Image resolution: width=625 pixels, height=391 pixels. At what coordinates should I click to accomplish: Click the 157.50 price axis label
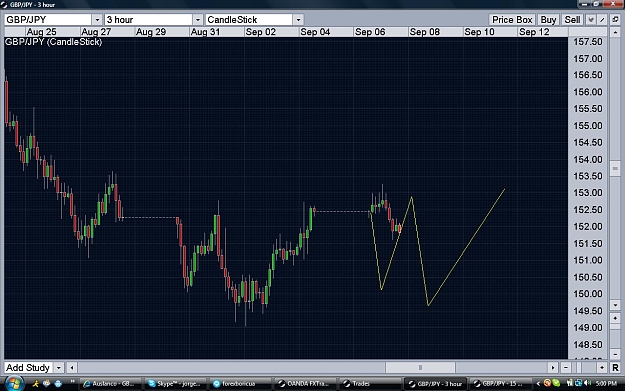(x=588, y=42)
